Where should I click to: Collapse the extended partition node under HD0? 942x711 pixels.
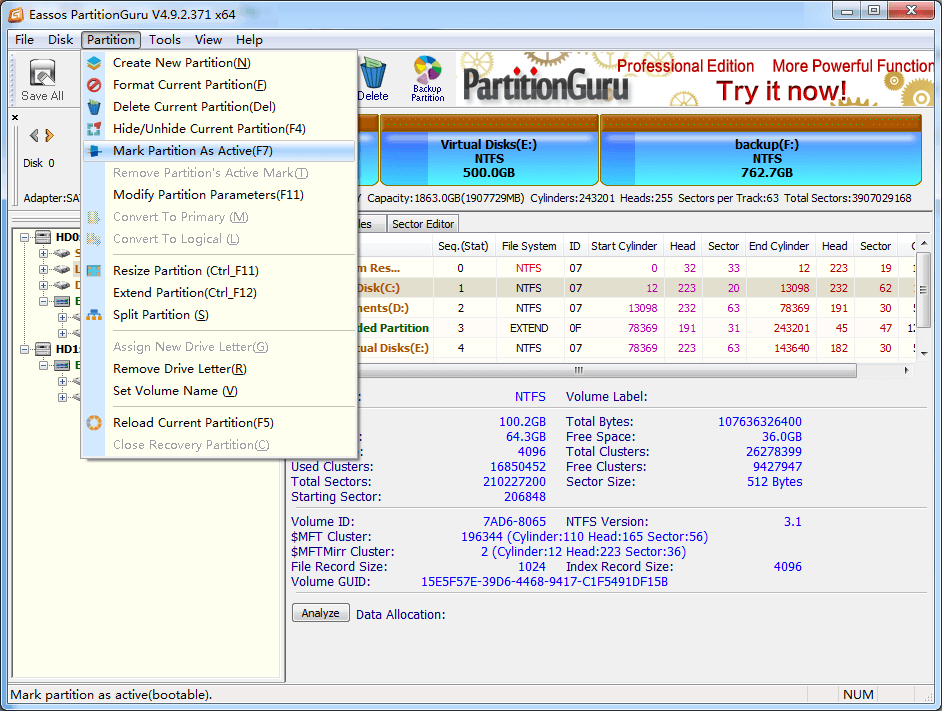tap(43, 301)
